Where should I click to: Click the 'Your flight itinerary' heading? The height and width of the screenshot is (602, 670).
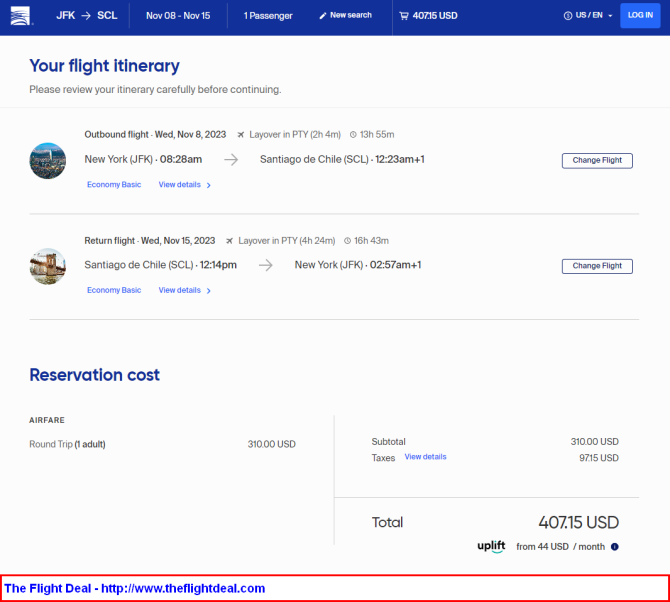pyautogui.click(x=104, y=66)
